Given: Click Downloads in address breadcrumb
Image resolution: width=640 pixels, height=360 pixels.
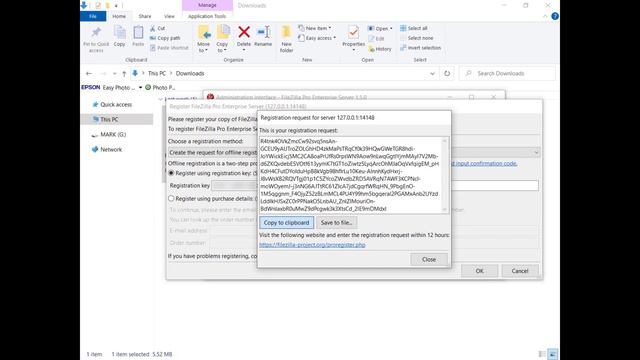Looking at the screenshot, I should [x=190, y=73].
